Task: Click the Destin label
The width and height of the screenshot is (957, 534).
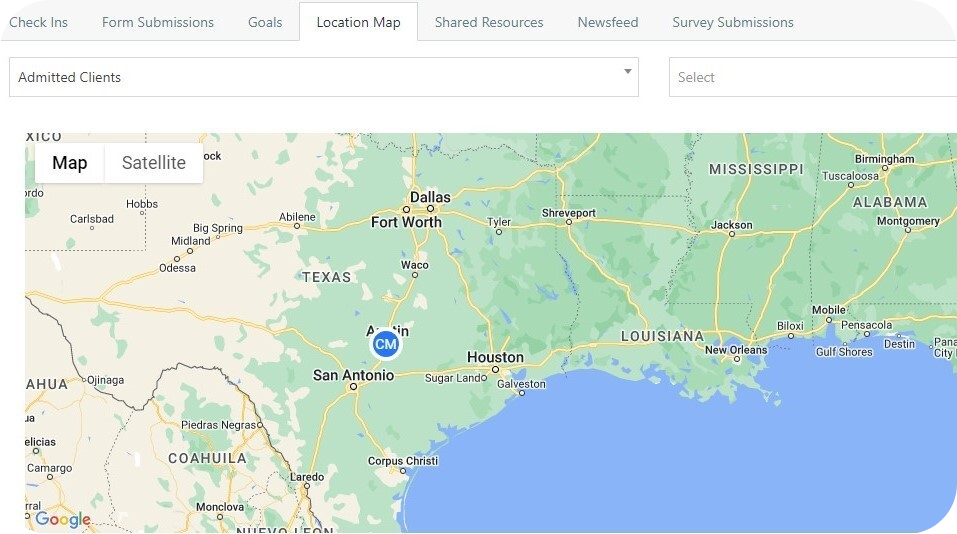Action: point(900,344)
